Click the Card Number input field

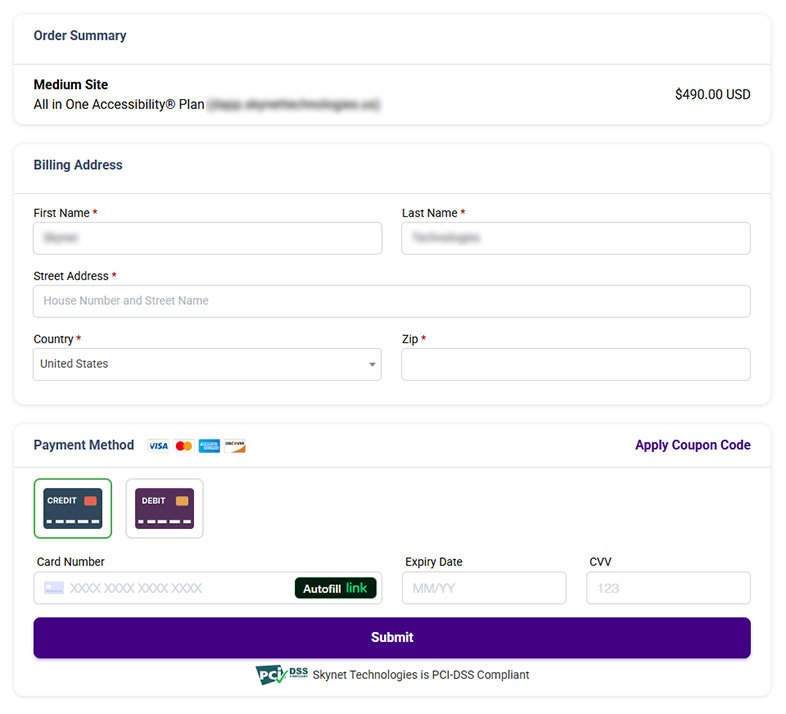(170, 588)
